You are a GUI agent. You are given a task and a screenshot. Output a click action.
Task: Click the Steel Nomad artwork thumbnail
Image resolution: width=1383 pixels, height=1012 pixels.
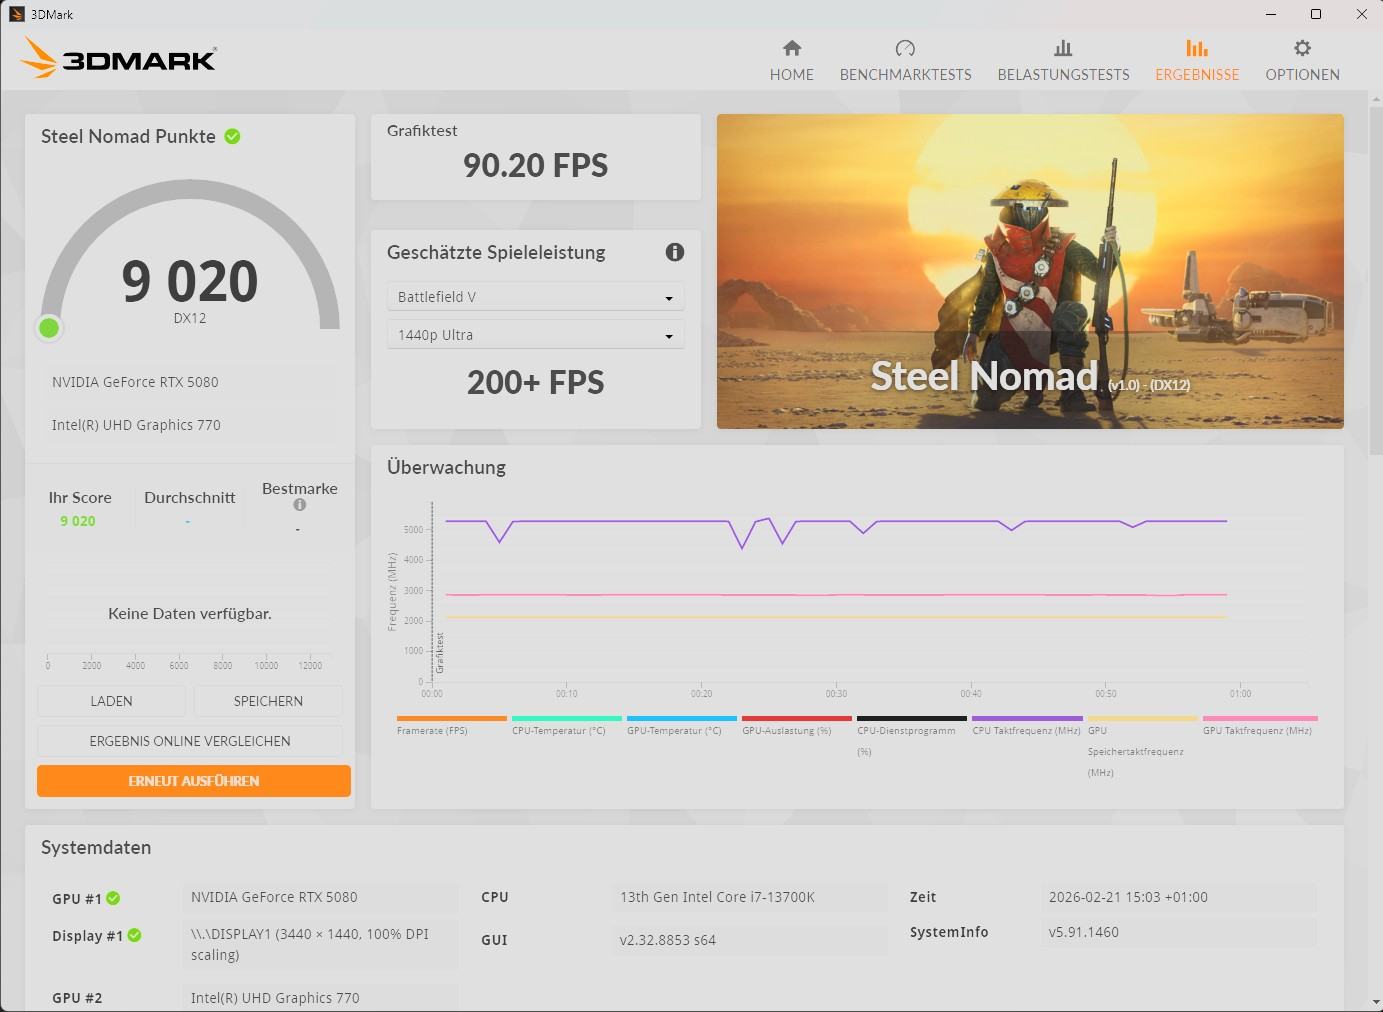tap(1030, 271)
